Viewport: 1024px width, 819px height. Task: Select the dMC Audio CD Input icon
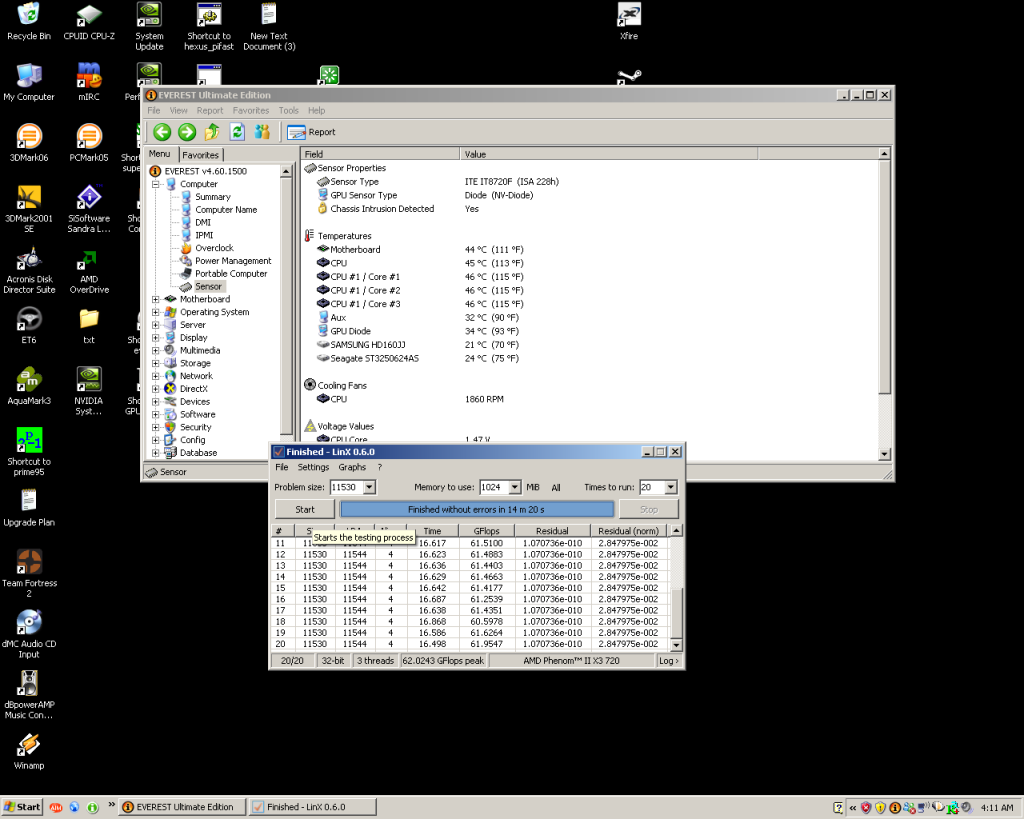[x=29, y=634]
